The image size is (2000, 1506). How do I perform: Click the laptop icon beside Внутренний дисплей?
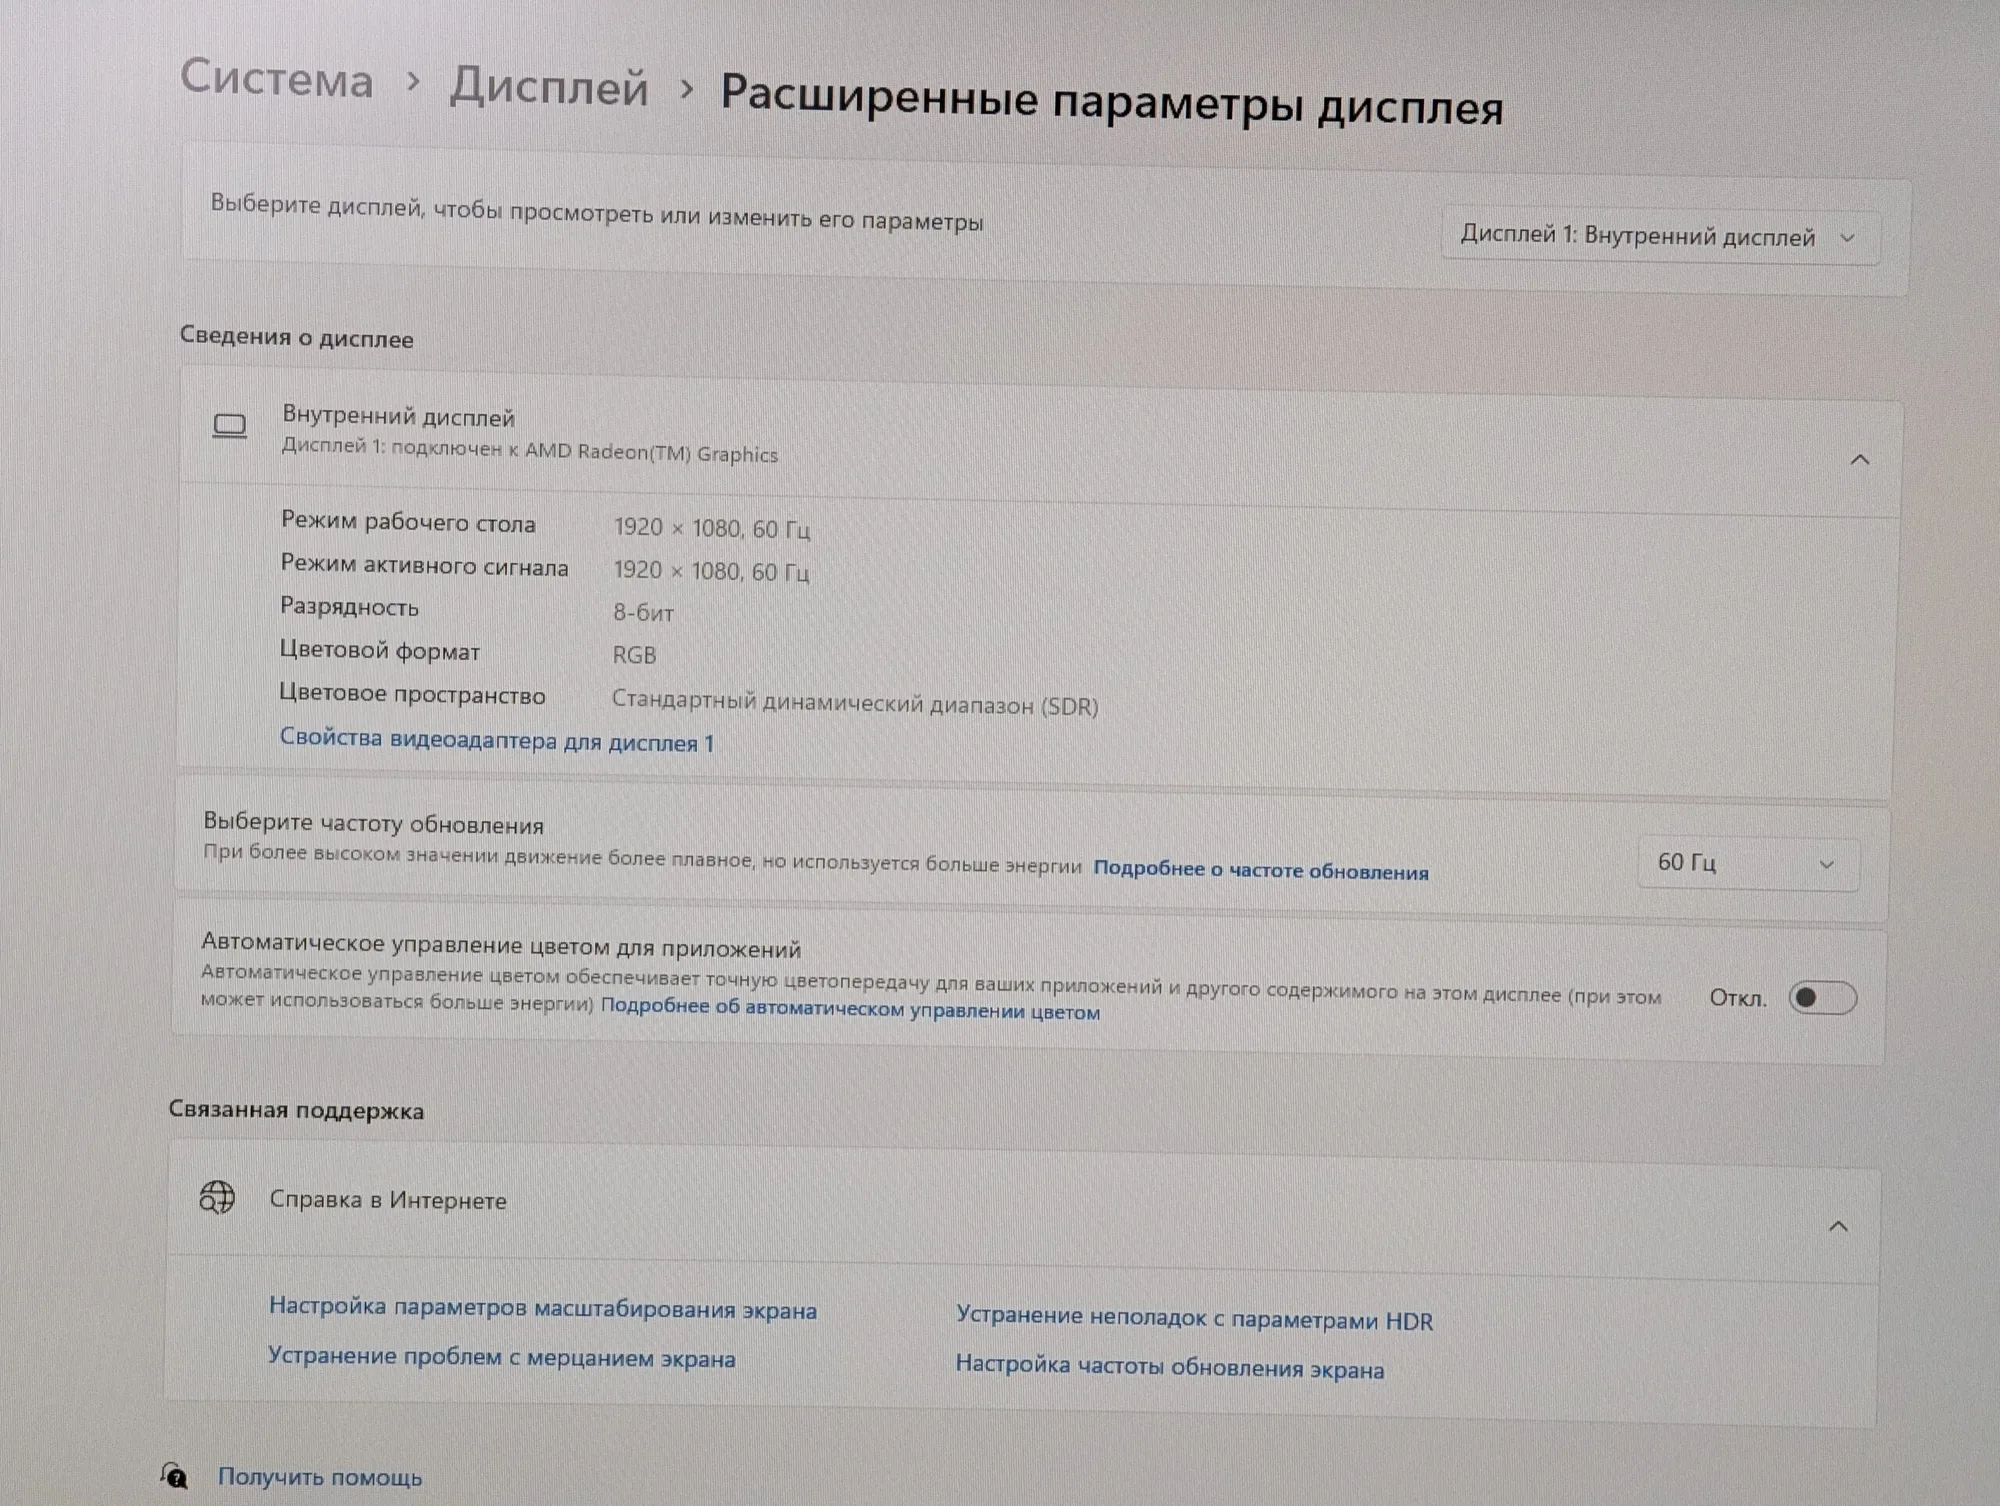(230, 427)
